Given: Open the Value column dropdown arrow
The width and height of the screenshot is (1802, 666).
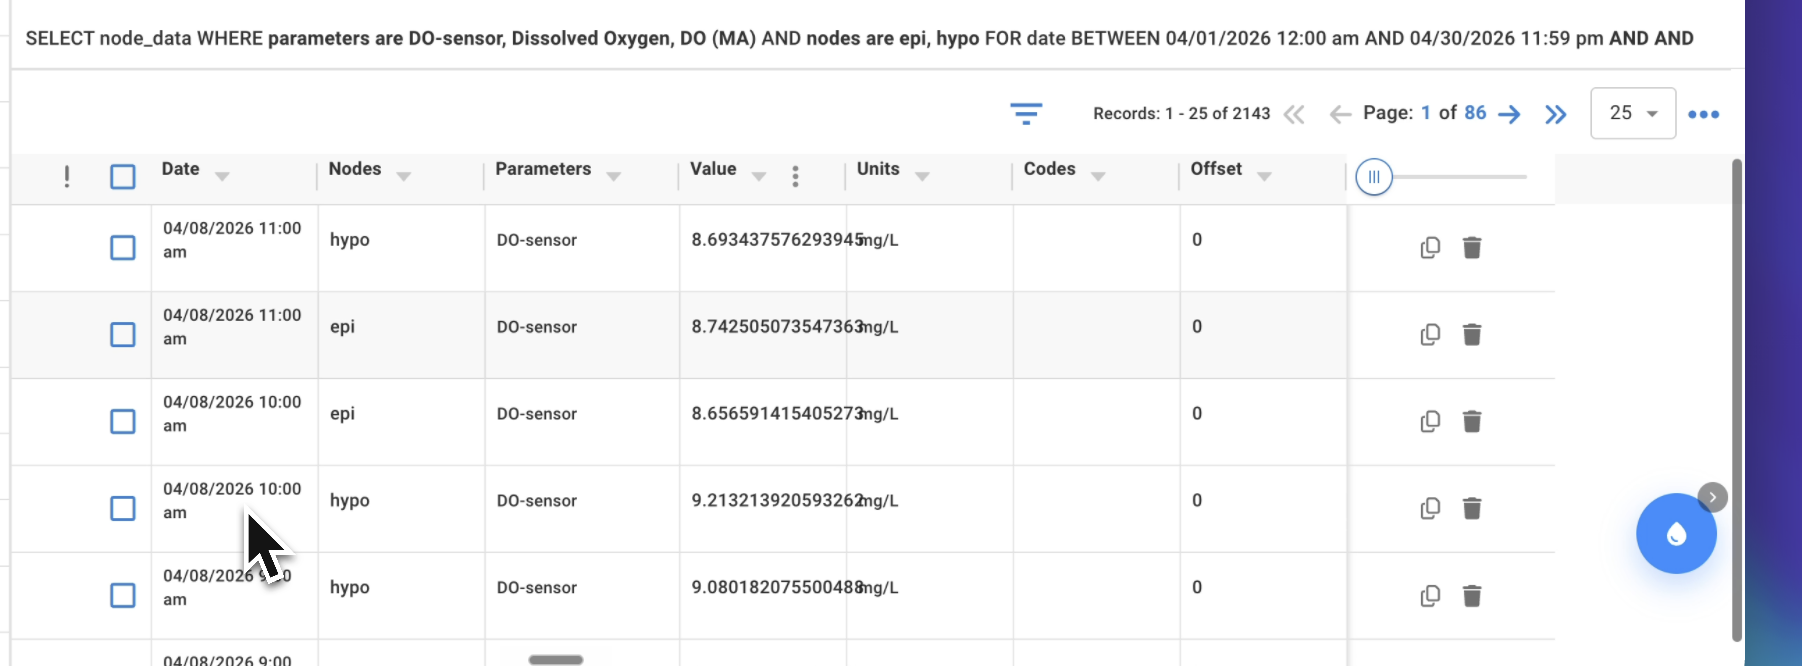Looking at the screenshot, I should point(759,176).
